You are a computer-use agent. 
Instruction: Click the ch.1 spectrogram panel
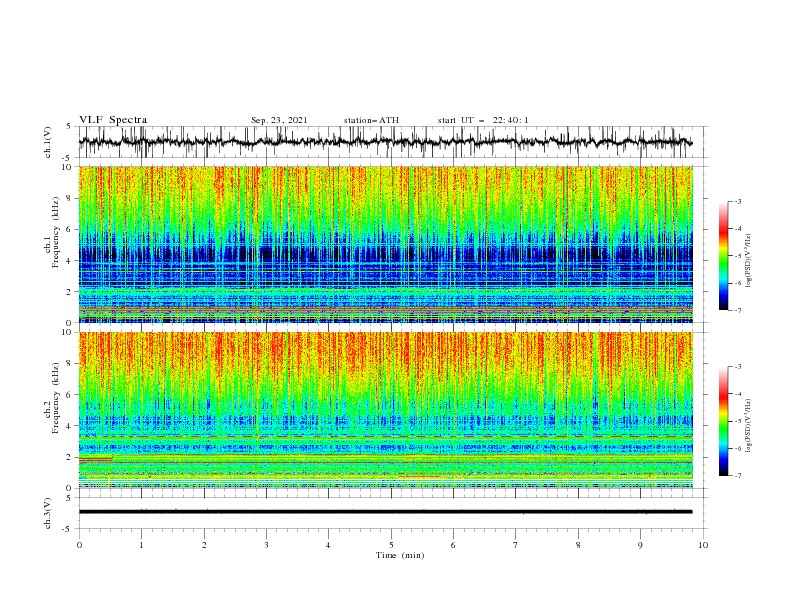pos(385,244)
